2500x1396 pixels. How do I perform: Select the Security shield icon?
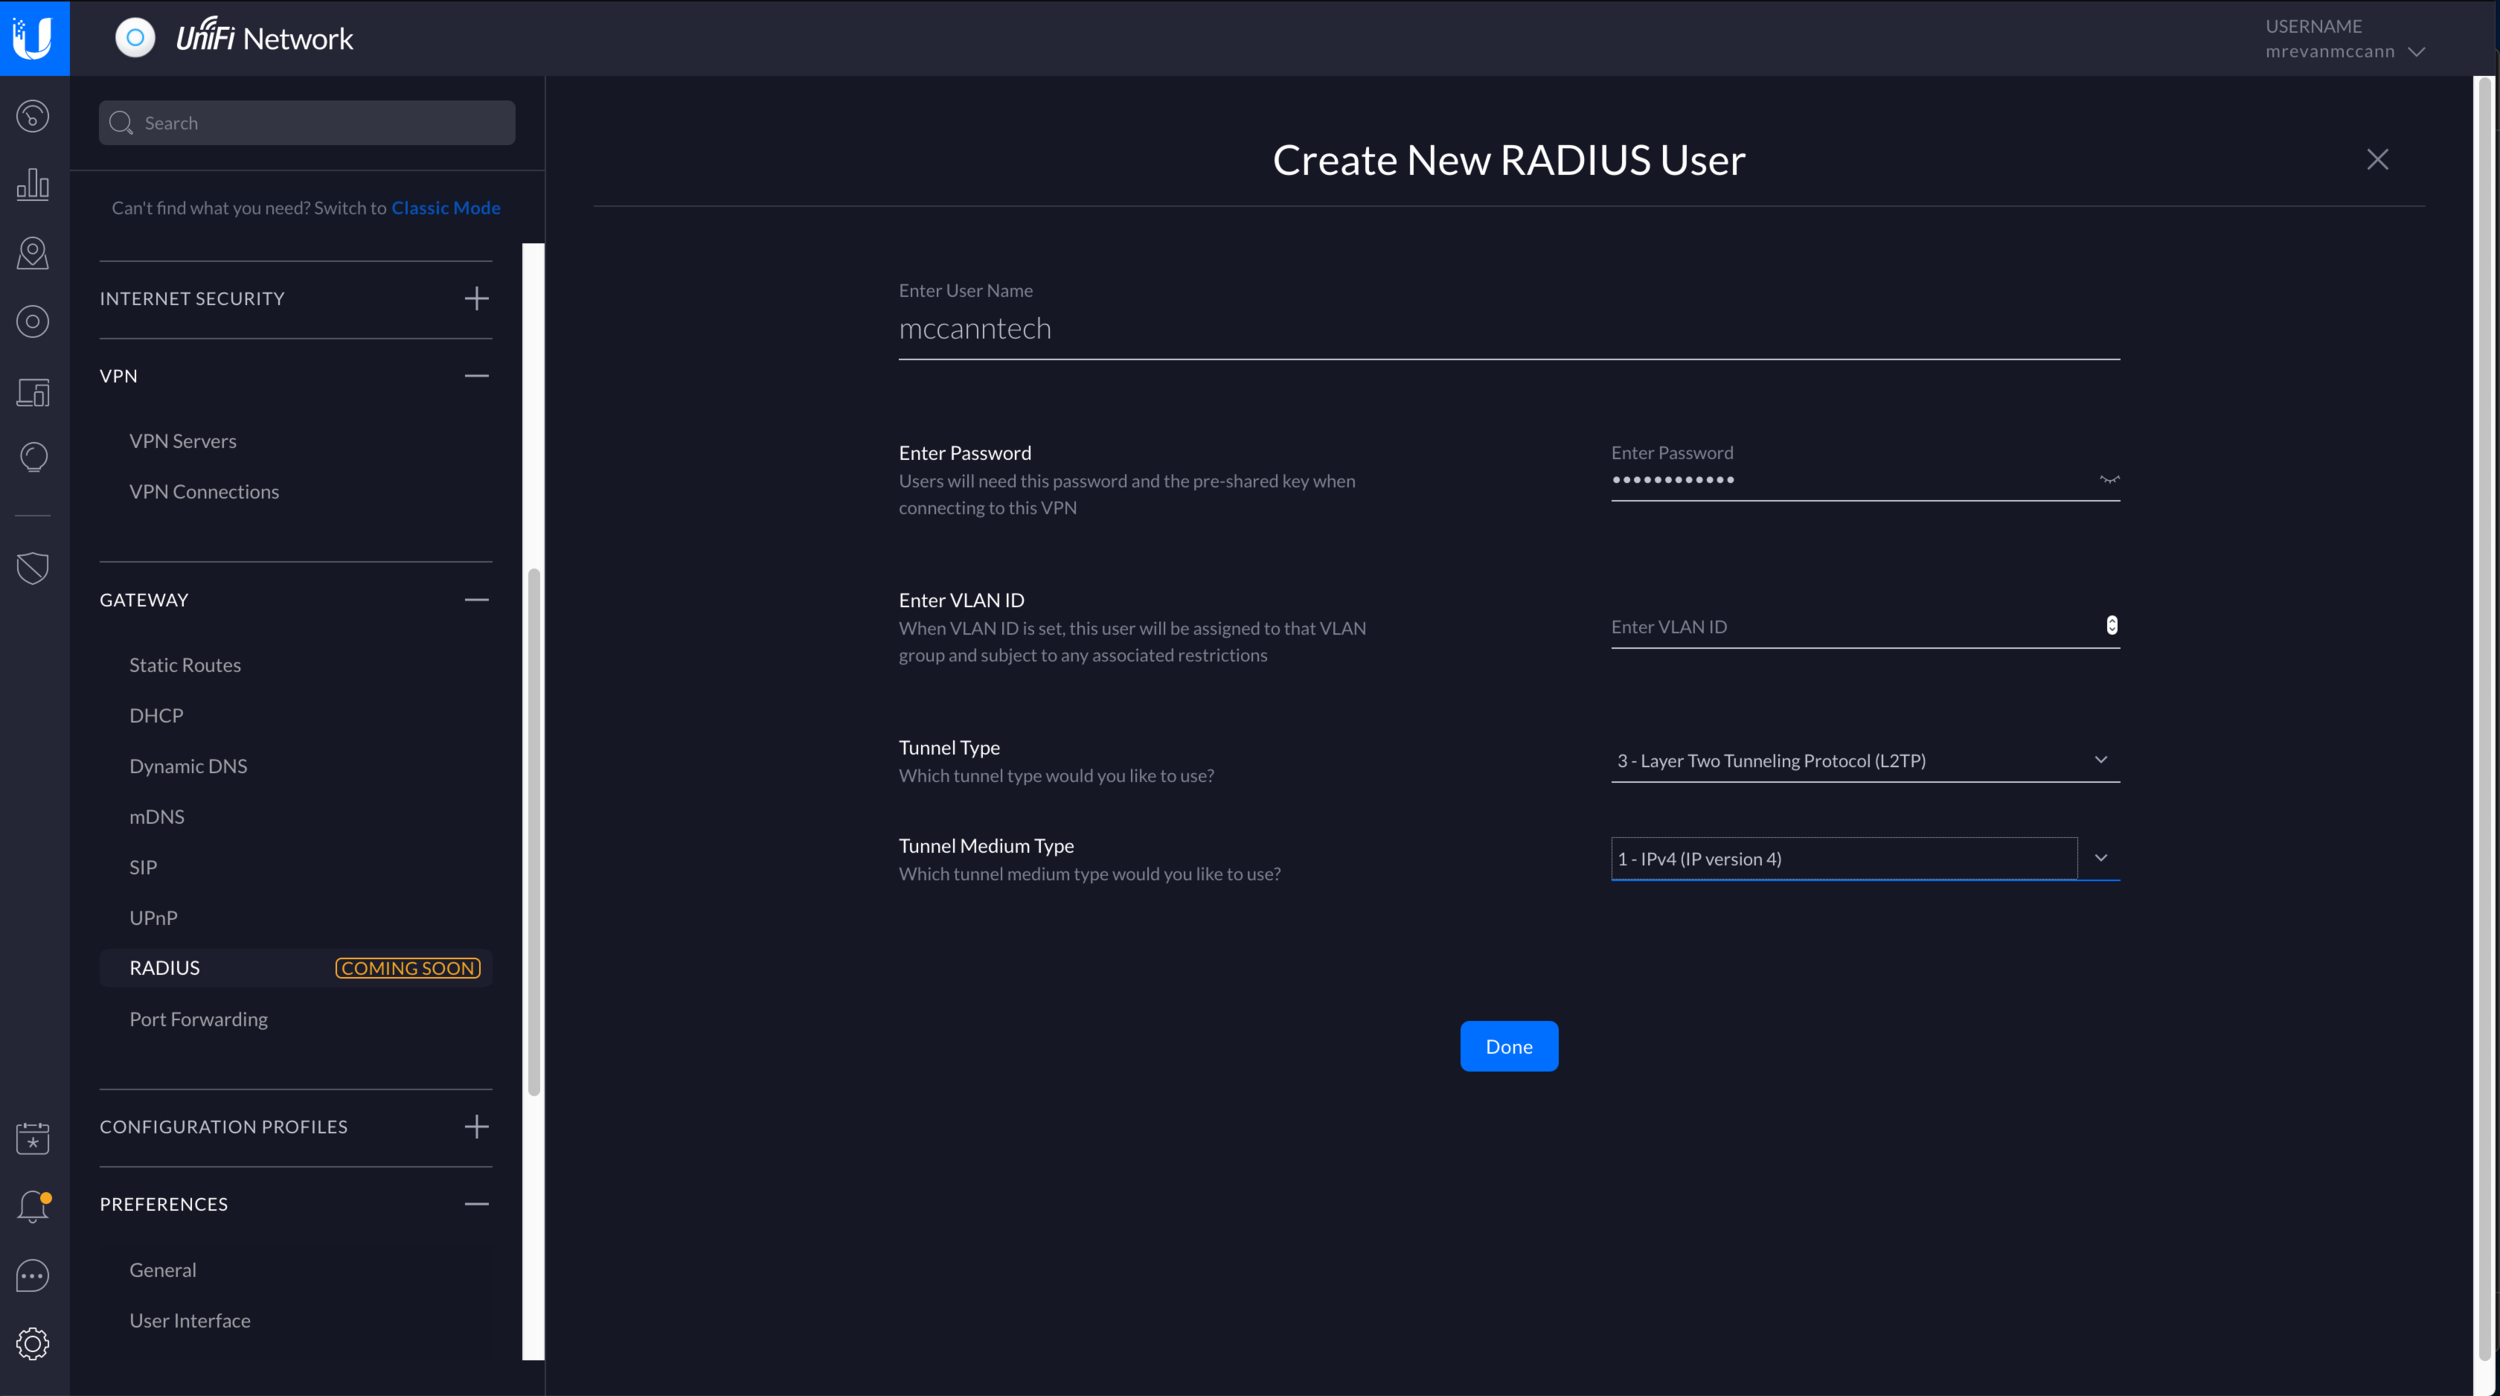click(34, 568)
